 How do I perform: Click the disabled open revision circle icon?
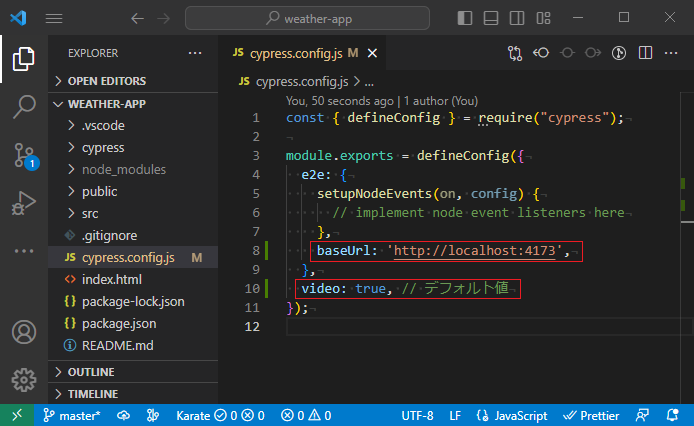[567, 53]
